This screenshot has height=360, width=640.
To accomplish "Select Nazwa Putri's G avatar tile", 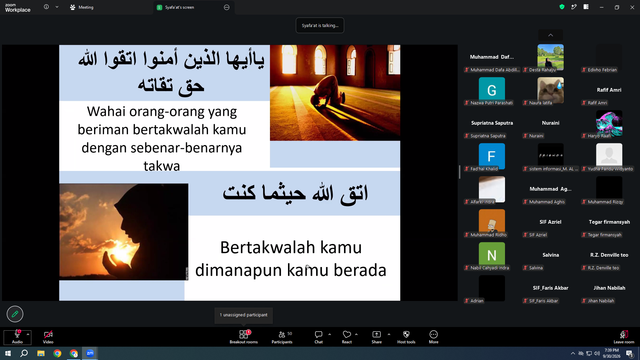I will [x=492, y=90].
